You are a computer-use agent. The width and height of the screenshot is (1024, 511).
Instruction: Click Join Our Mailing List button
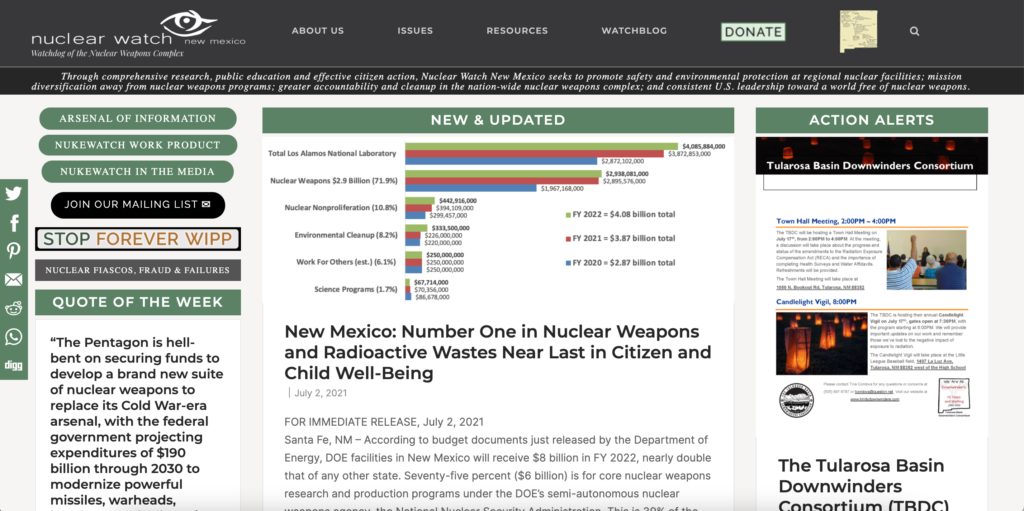pos(138,205)
